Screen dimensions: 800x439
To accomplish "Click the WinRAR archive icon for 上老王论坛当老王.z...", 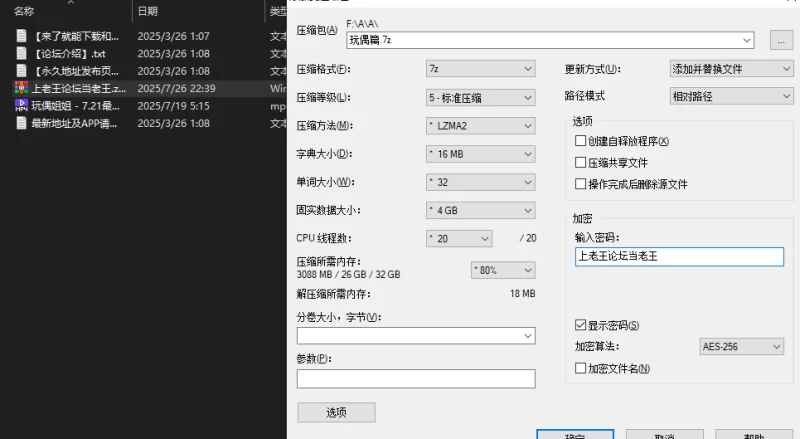I will pyautogui.click(x=21, y=88).
